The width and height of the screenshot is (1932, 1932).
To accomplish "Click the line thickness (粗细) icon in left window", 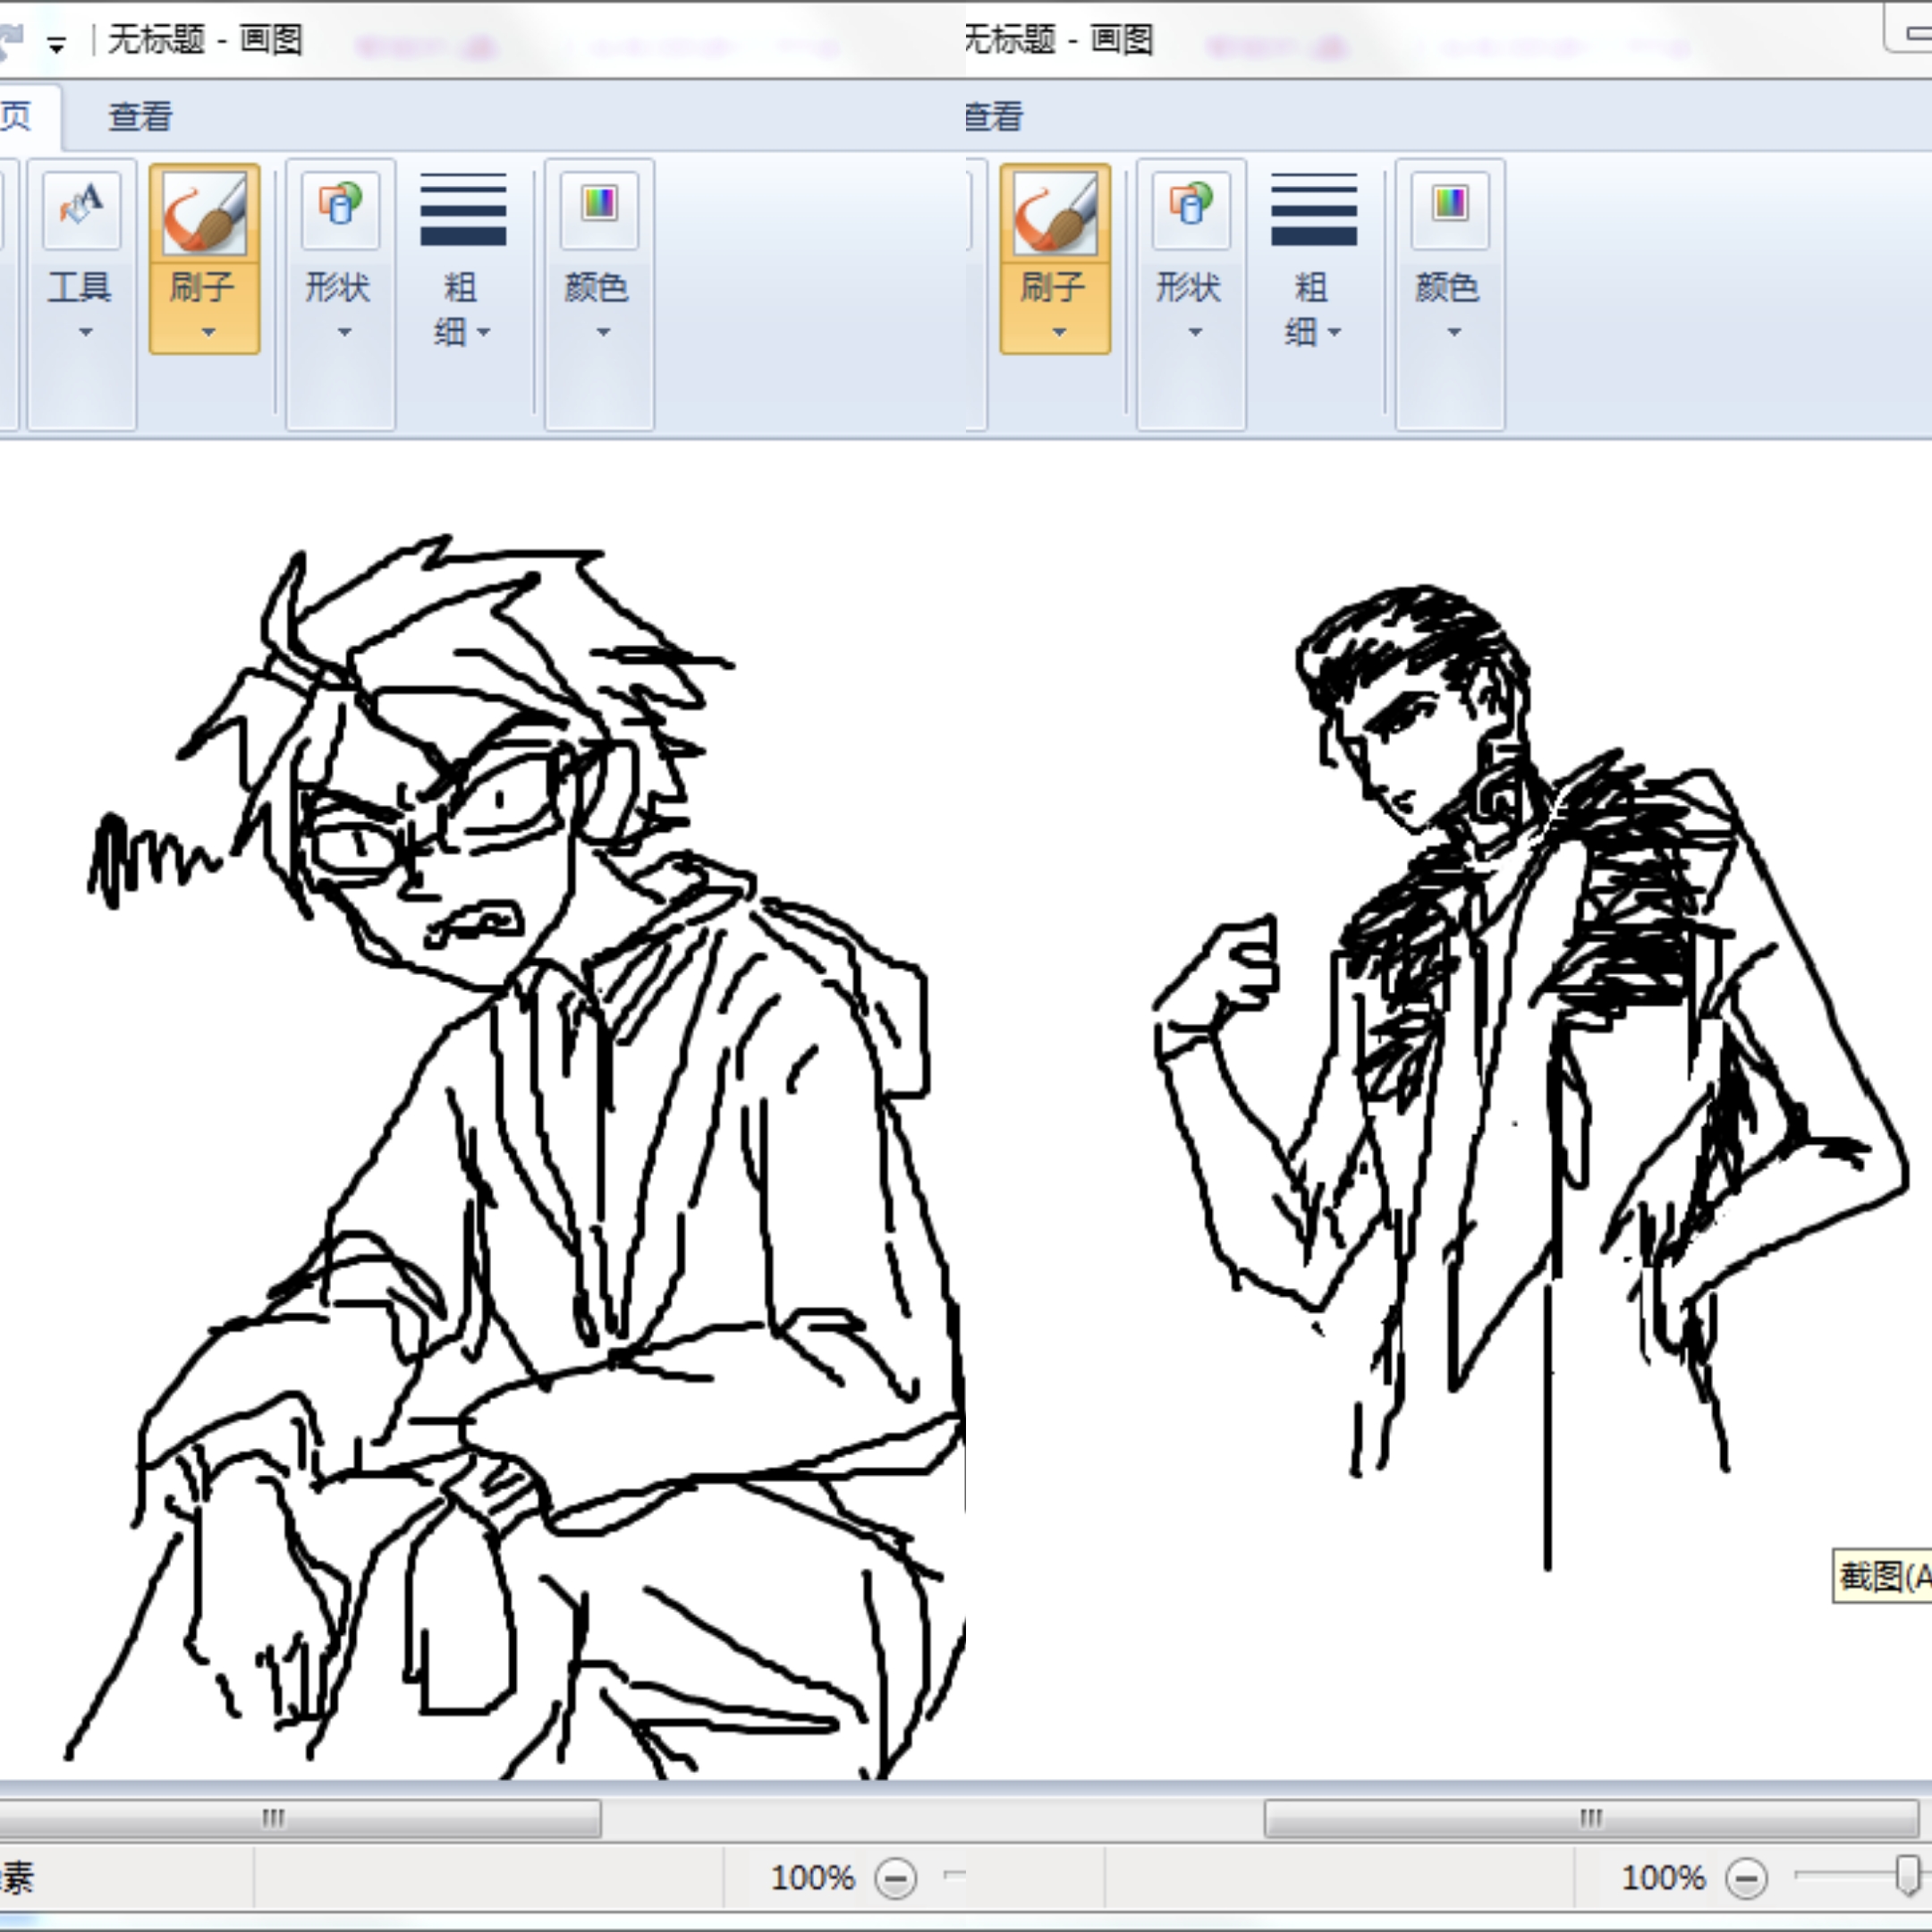I will pos(463,209).
